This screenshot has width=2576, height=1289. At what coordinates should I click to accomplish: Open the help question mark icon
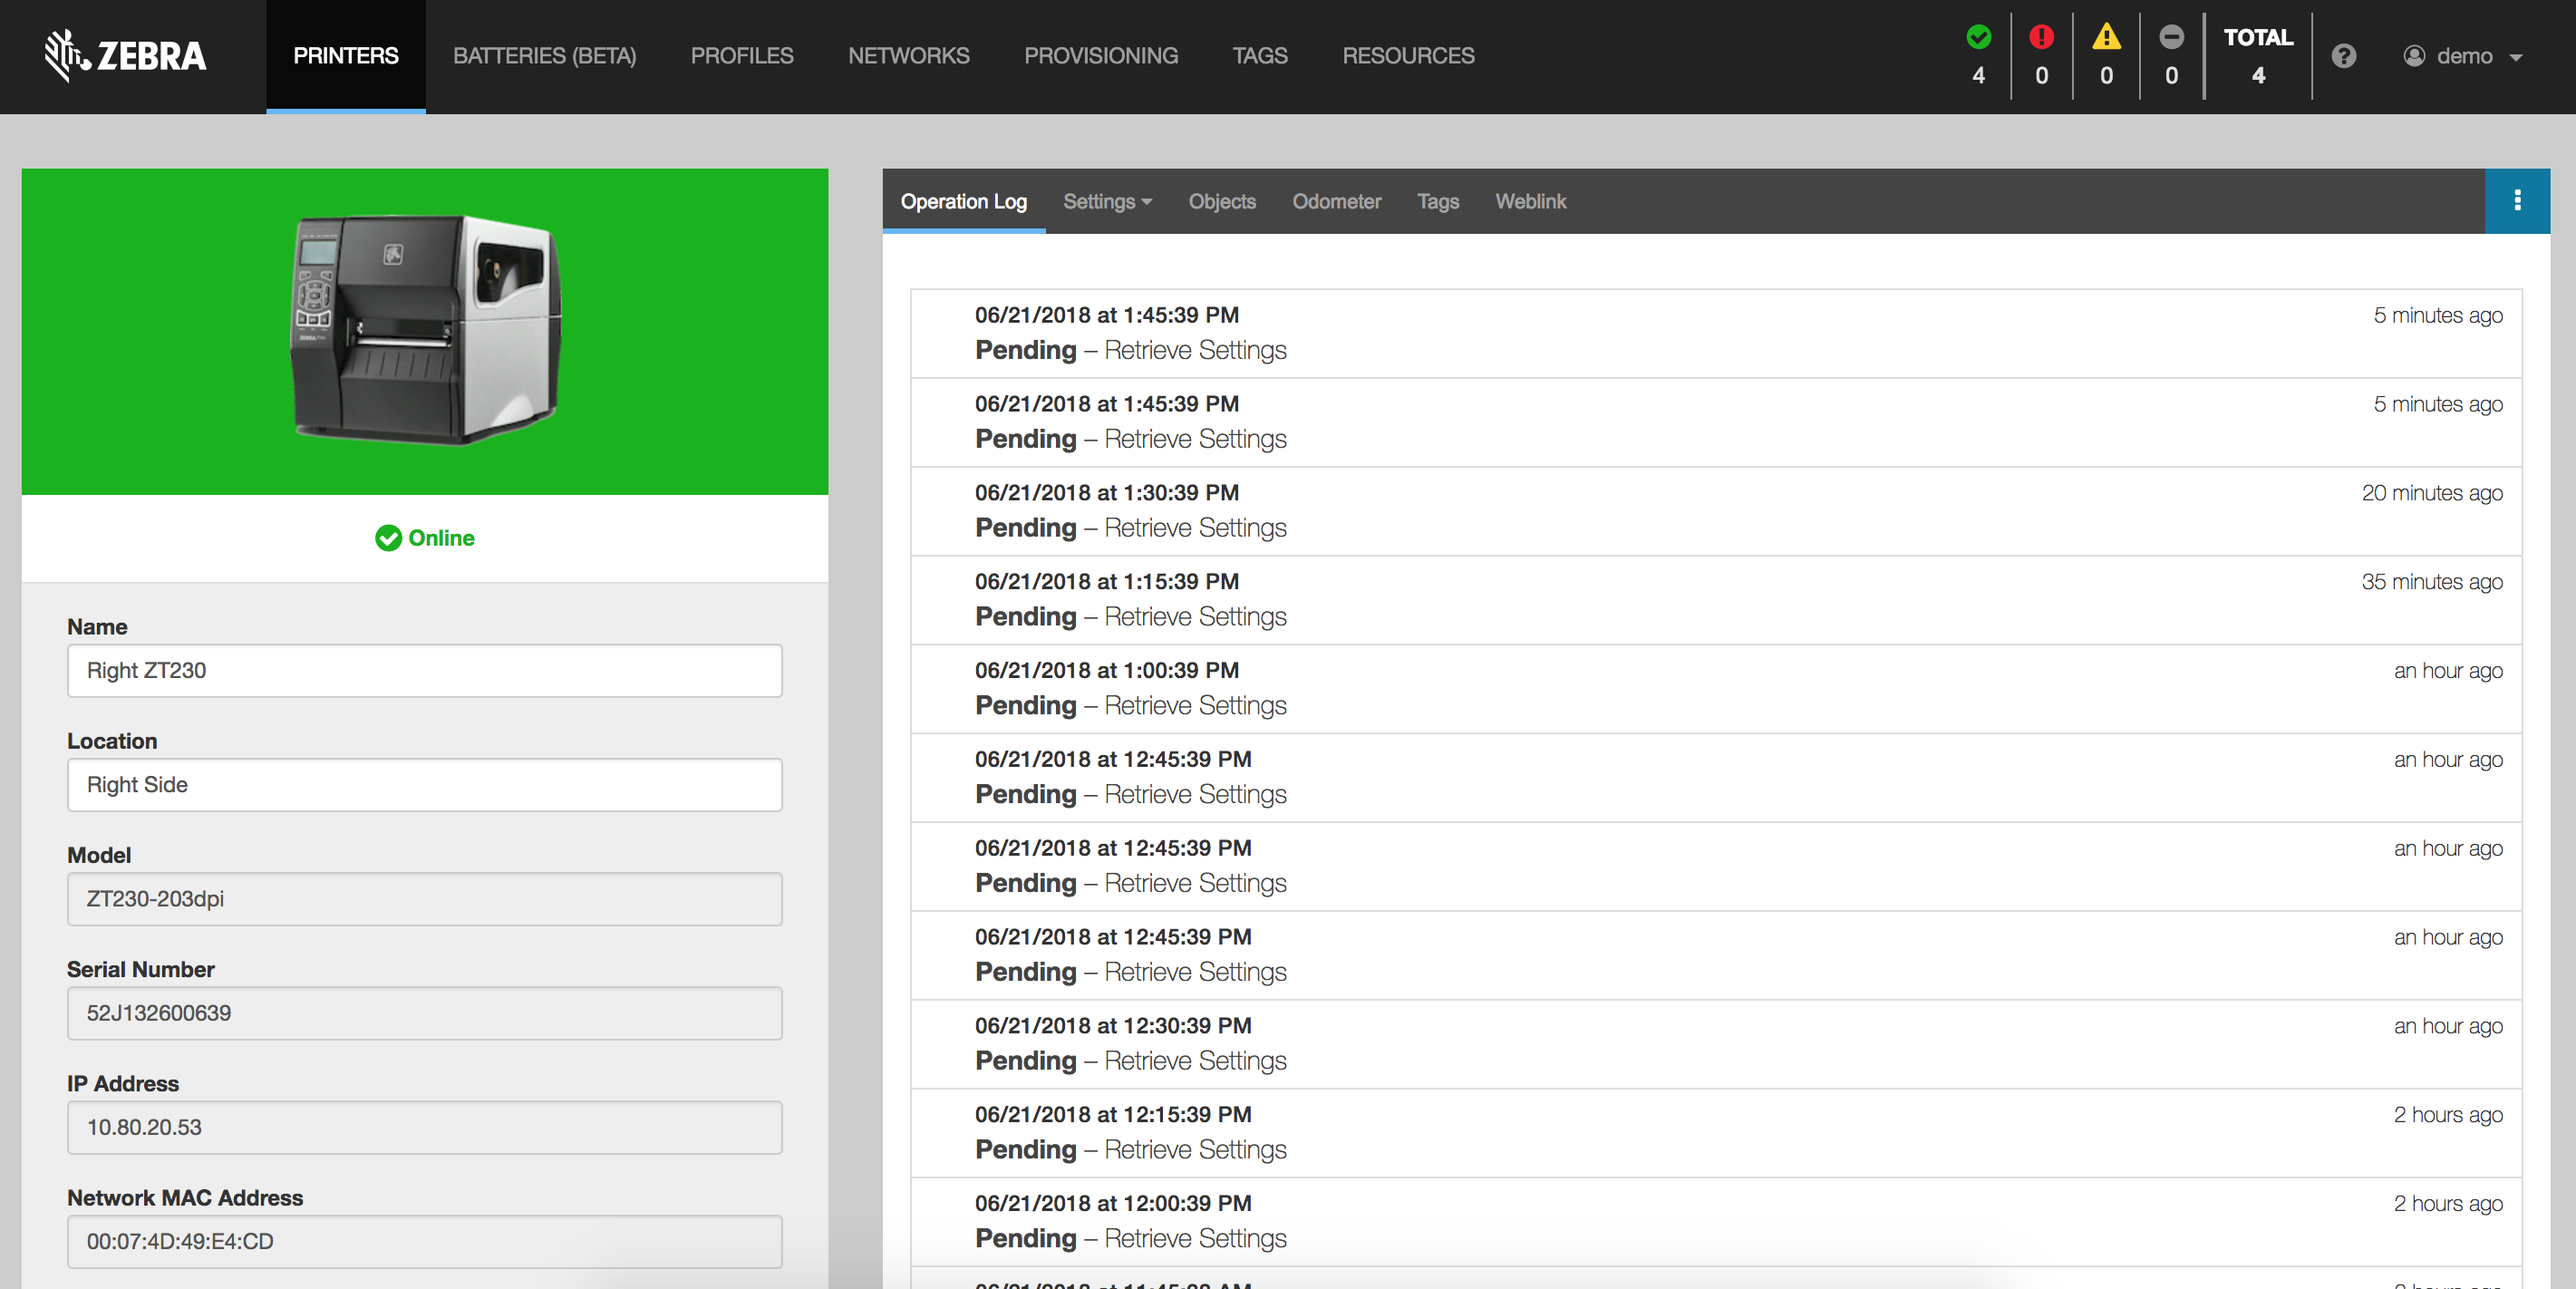2344,56
